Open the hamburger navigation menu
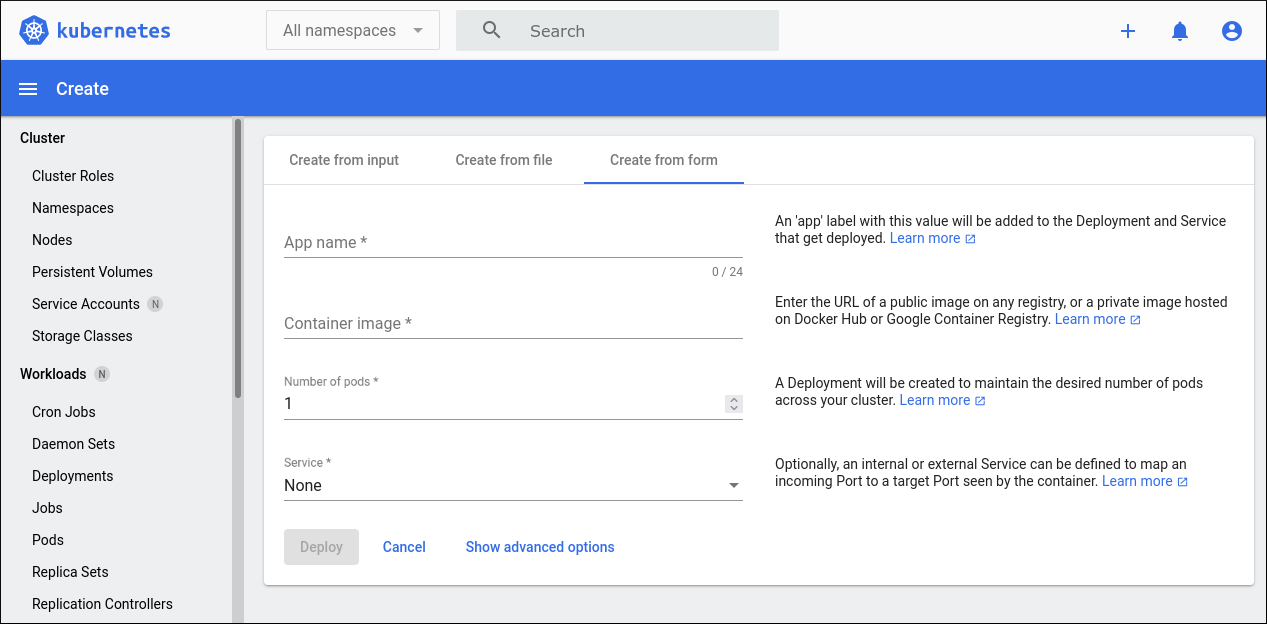Image resolution: width=1267 pixels, height=624 pixels. [28, 89]
